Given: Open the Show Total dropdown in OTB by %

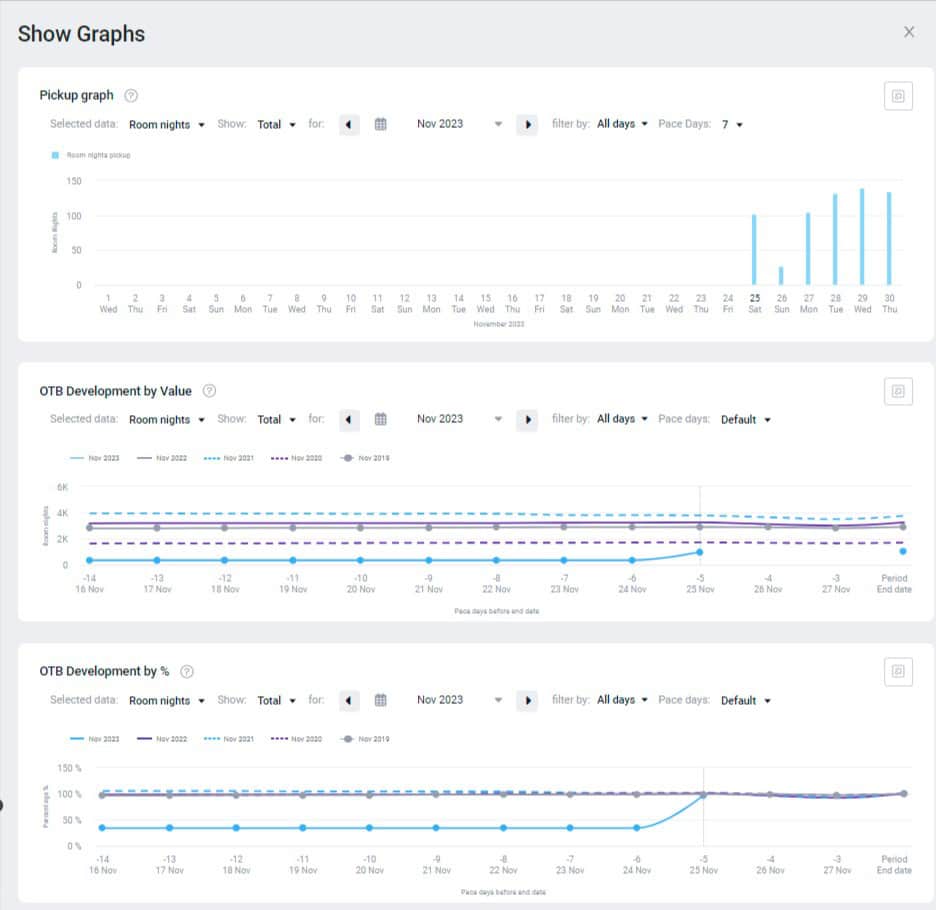Looking at the screenshot, I should click(277, 700).
